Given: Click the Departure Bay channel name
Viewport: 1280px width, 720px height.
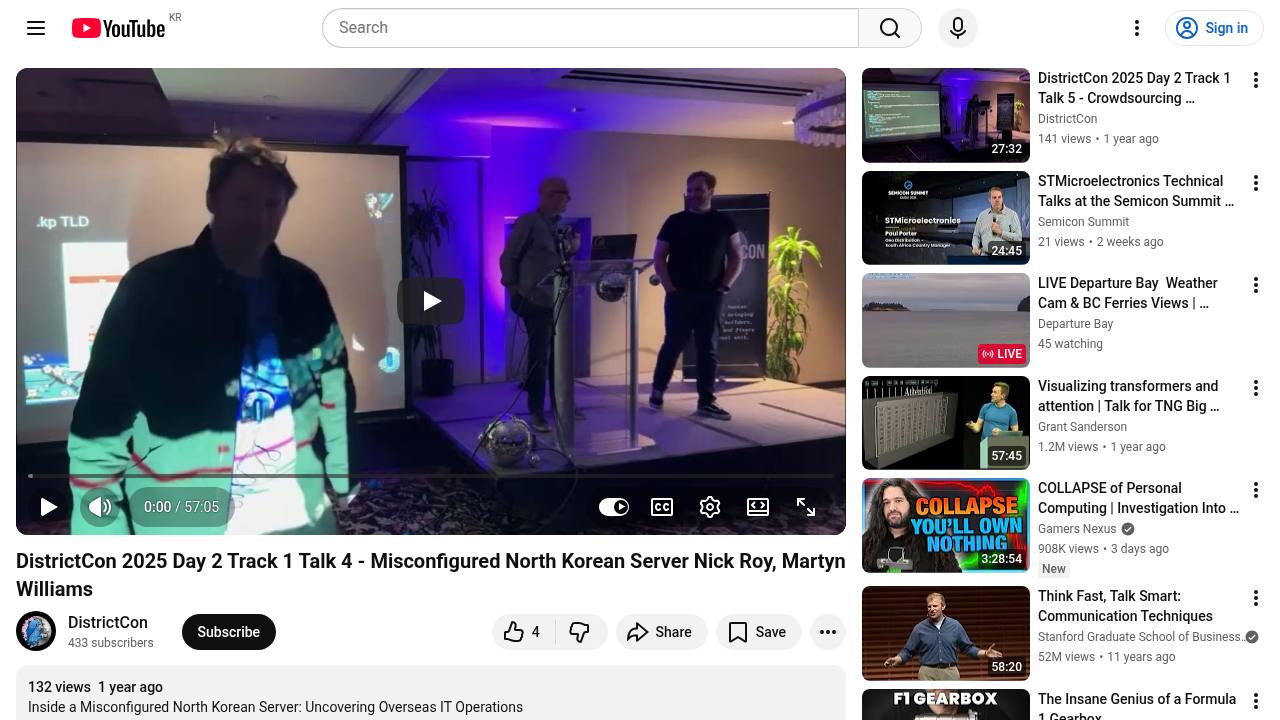Looking at the screenshot, I should click(1075, 324).
